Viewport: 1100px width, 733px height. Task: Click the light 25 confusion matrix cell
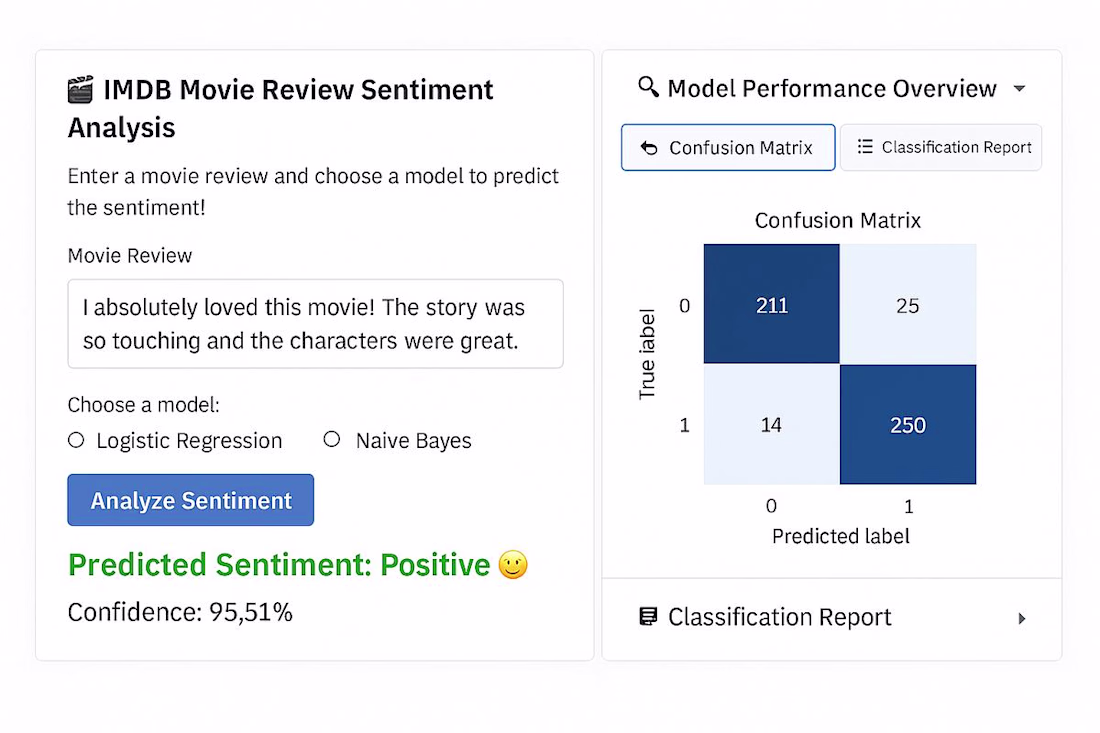(908, 304)
